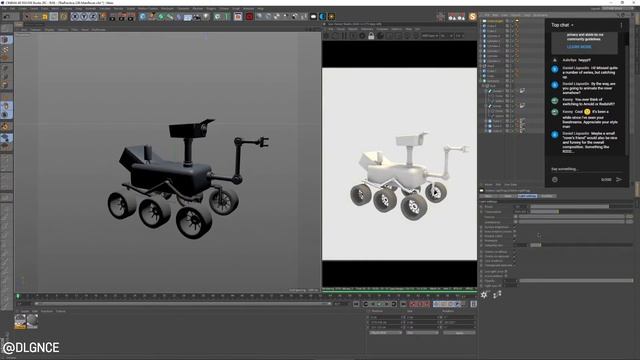
Task: Click the send message arrow in chat
Action: [x=619, y=180]
